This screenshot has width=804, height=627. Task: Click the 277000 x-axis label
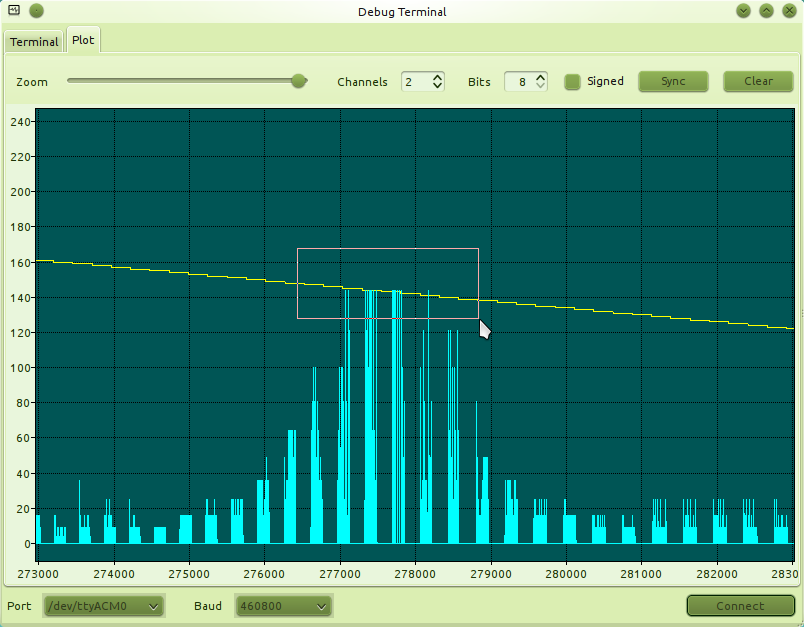[340, 574]
